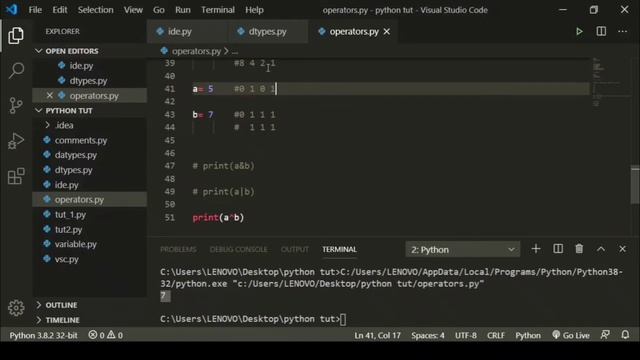Switch to Debug Console tab
The width and height of the screenshot is (640, 360).
(x=238, y=249)
